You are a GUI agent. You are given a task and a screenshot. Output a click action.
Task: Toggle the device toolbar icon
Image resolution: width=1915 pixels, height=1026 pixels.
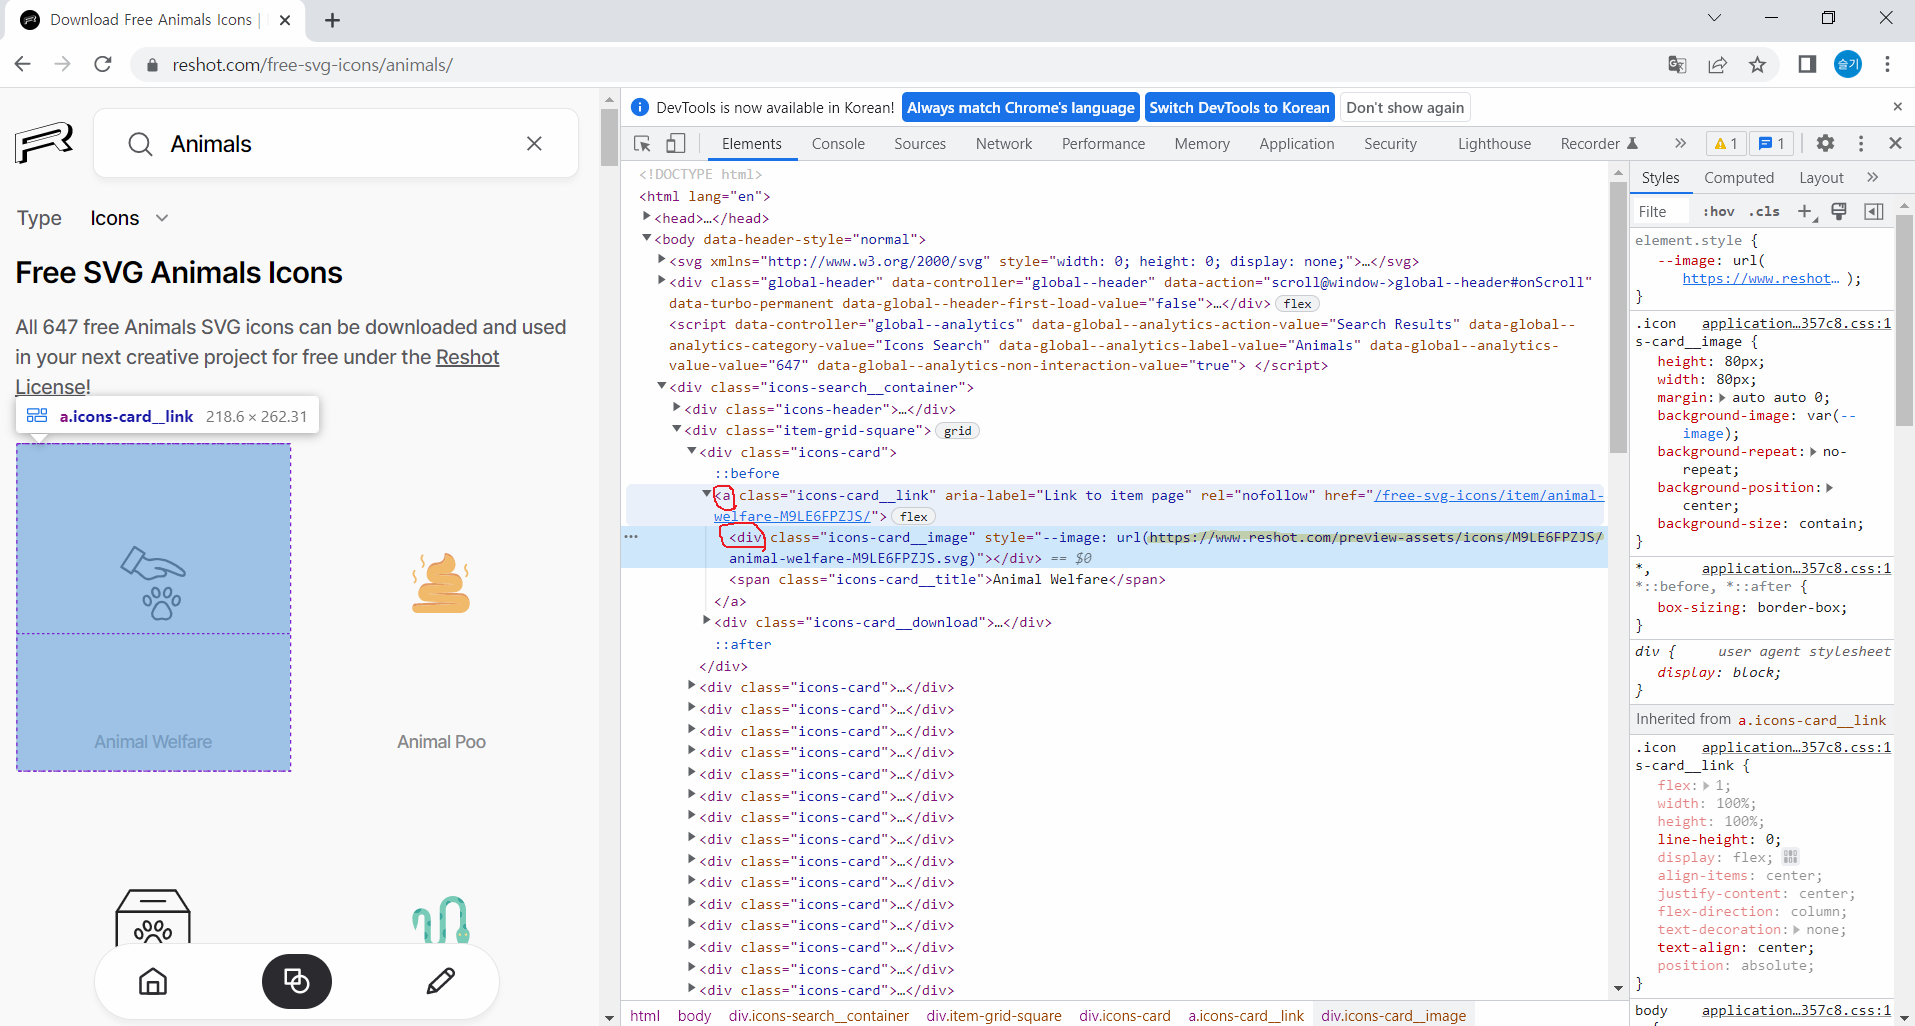(676, 144)
